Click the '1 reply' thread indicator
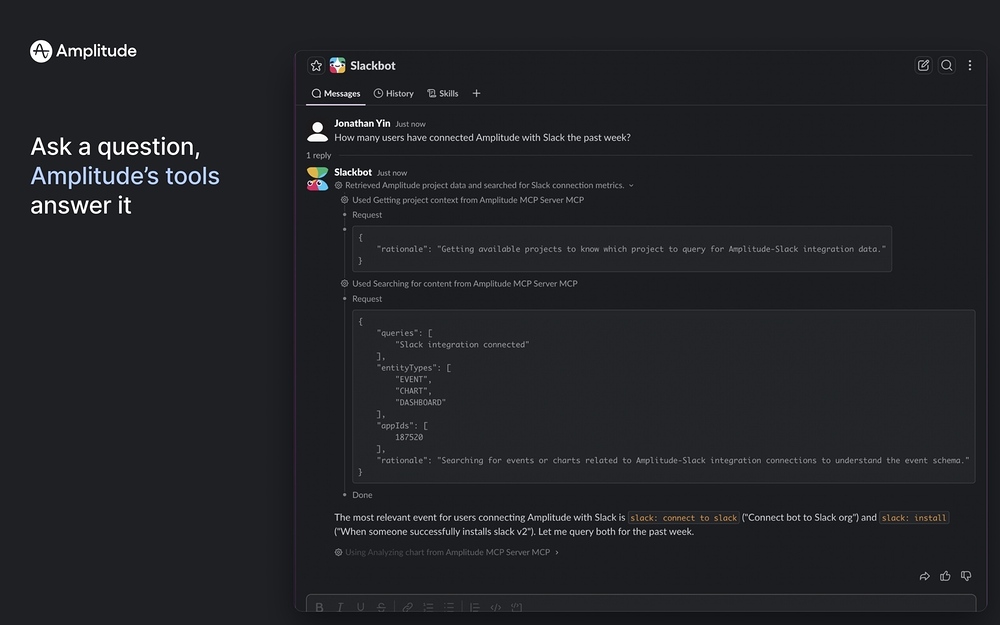Image resolution: width=1000 pixels, height=625 pixels. [318, 156]
